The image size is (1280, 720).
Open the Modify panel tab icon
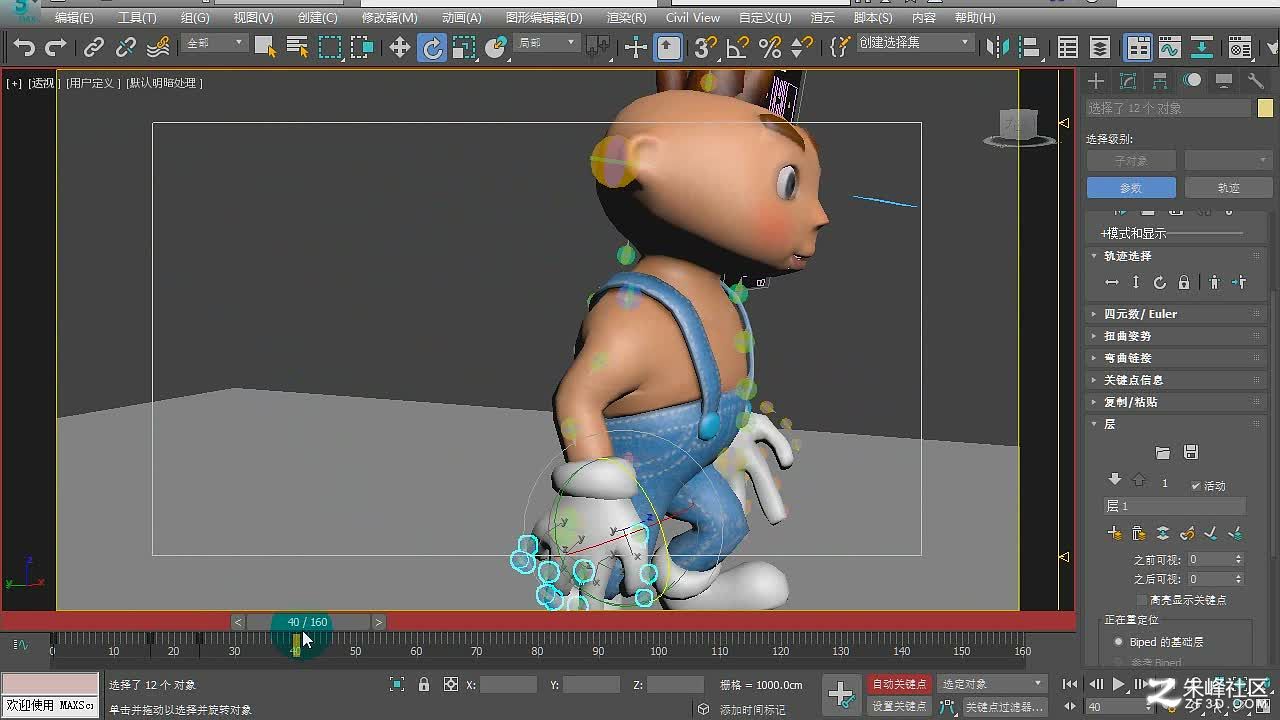(x=1128, y=81)
